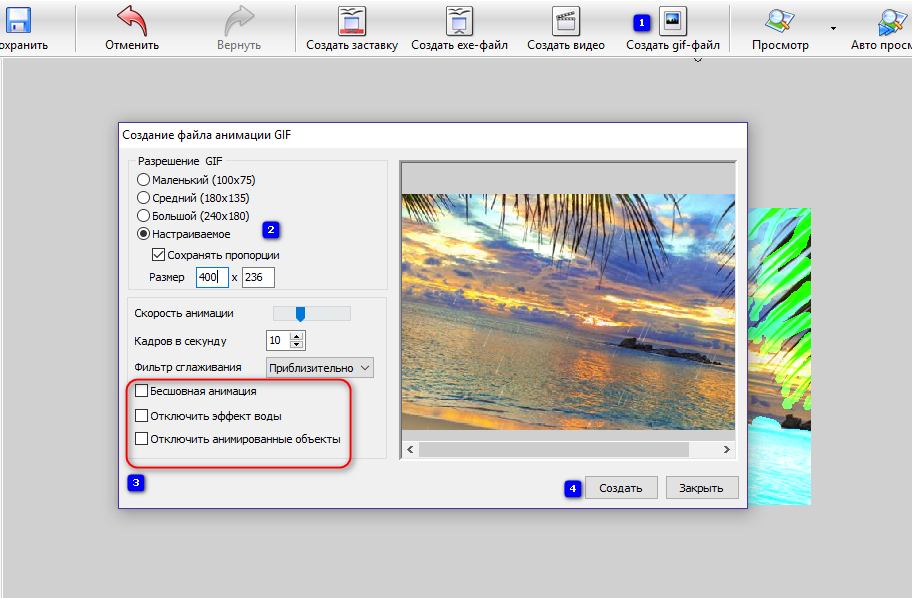
Task: Undo with the Отменить red arrow
Action: pos(132,21)
